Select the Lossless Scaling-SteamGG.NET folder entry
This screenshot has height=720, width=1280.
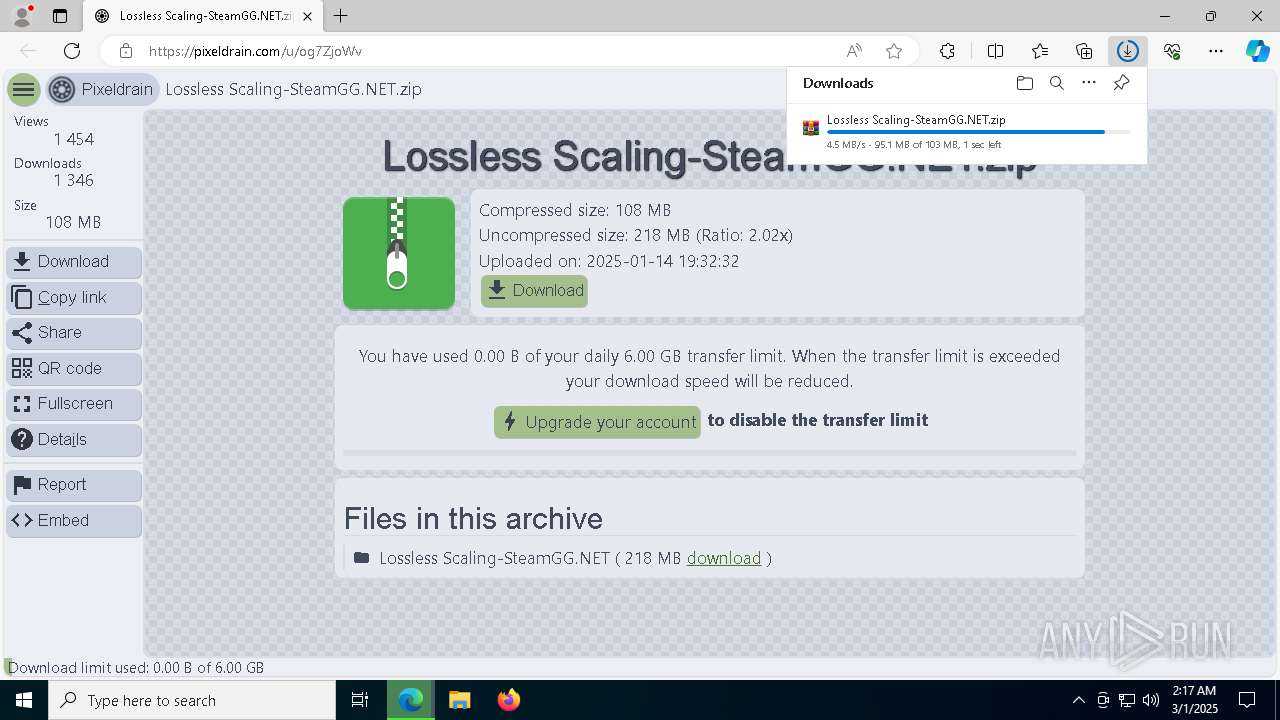pos(494,558)
